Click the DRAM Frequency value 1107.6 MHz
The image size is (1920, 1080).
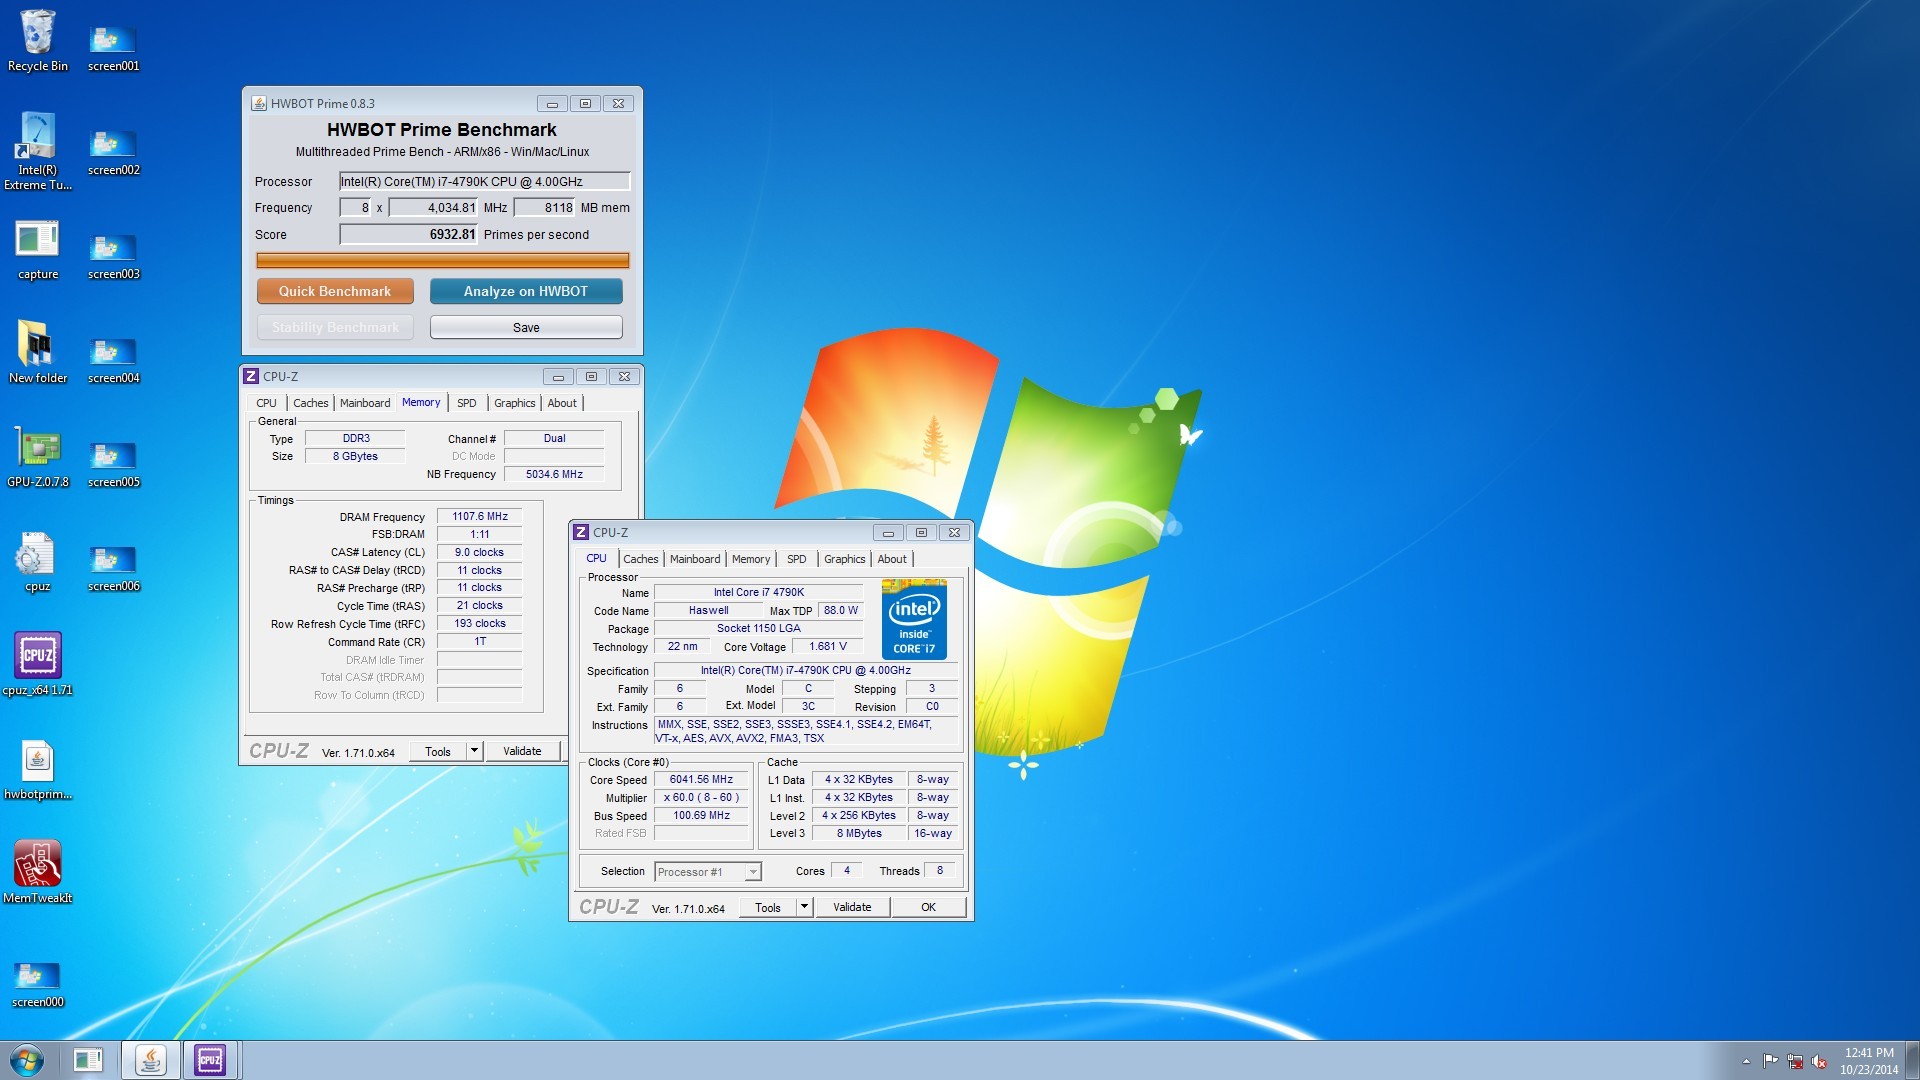click(x=480, y=516)
